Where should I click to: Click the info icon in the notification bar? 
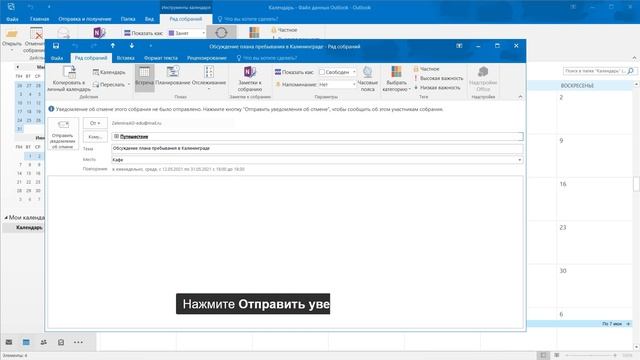51,109
